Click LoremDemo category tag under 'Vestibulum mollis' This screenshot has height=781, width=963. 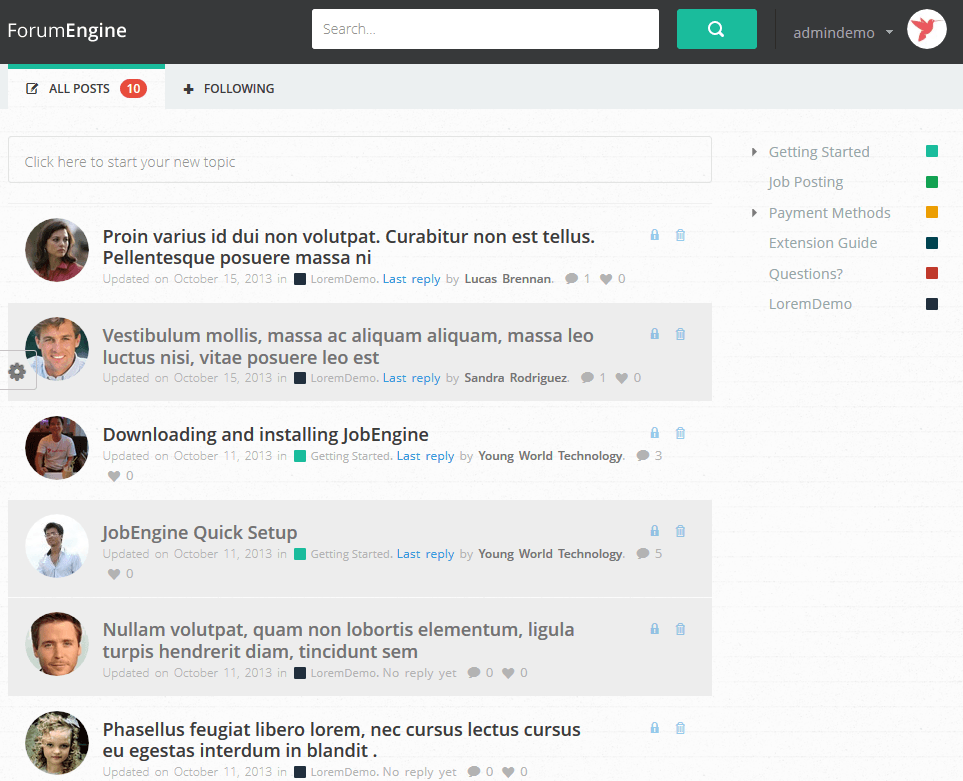point(337,378)
